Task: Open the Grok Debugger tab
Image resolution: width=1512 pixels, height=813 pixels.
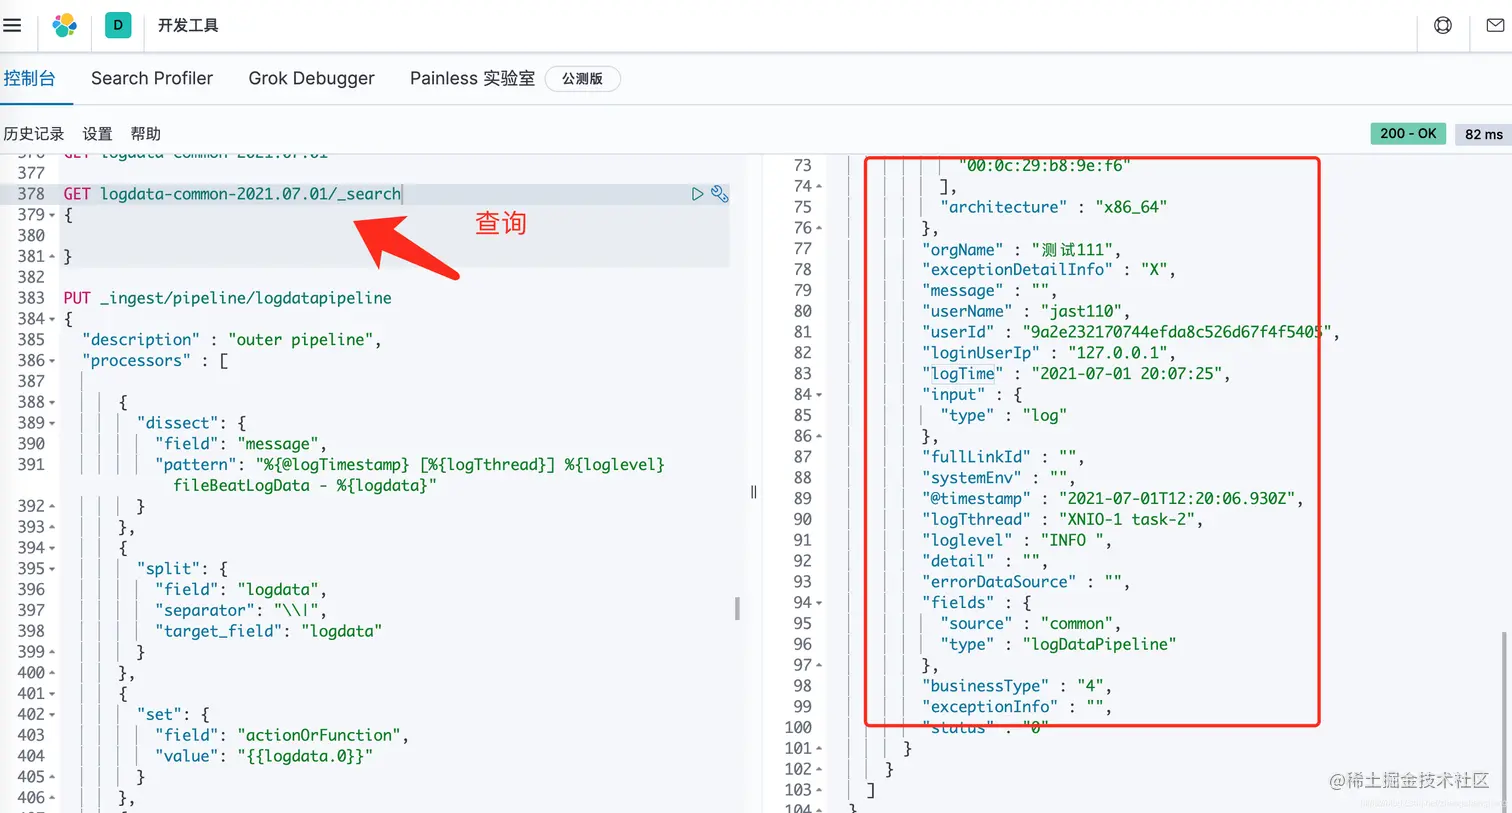Action: [x=311, y=78]
